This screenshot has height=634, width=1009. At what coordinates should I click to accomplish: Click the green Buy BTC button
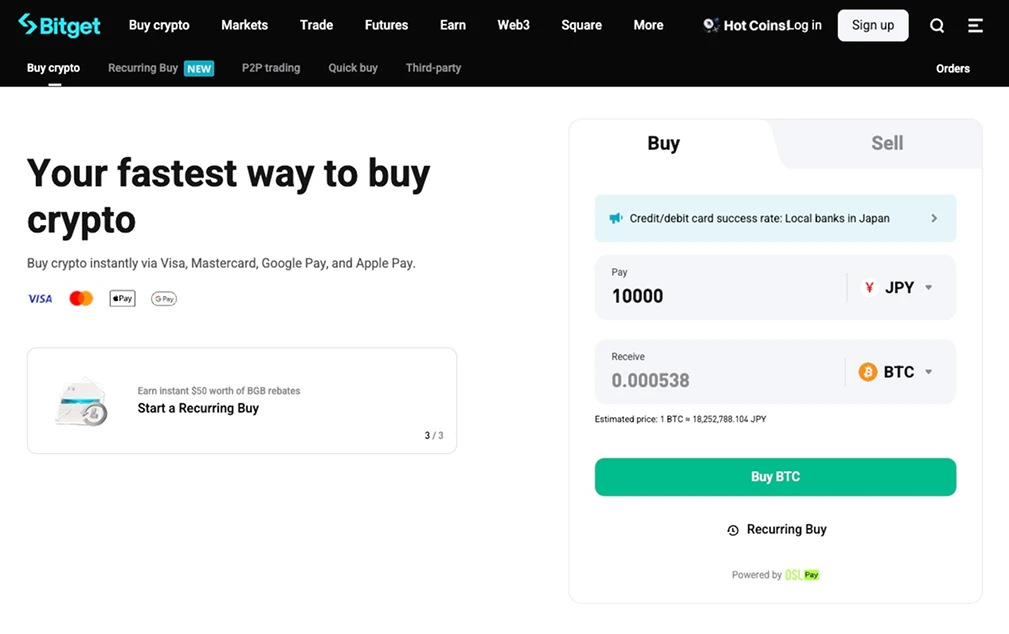click(775, 477)
